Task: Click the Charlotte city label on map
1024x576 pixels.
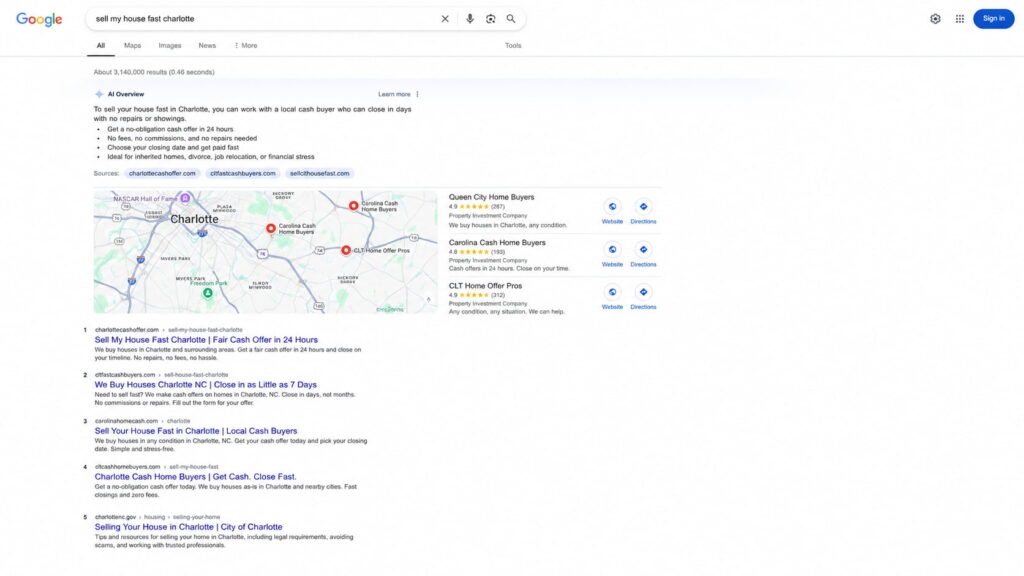Action: tap(194, 219)
